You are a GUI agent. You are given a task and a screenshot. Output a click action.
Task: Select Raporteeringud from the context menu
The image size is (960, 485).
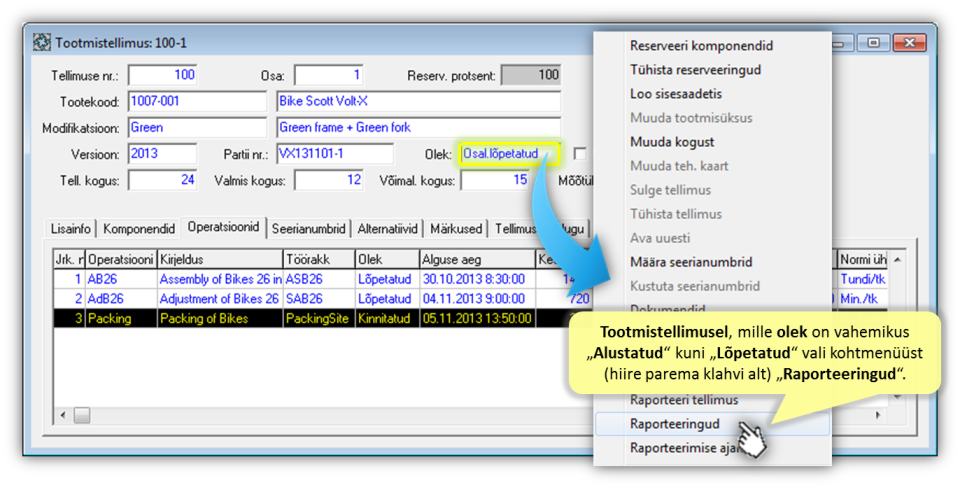(675, 424)
